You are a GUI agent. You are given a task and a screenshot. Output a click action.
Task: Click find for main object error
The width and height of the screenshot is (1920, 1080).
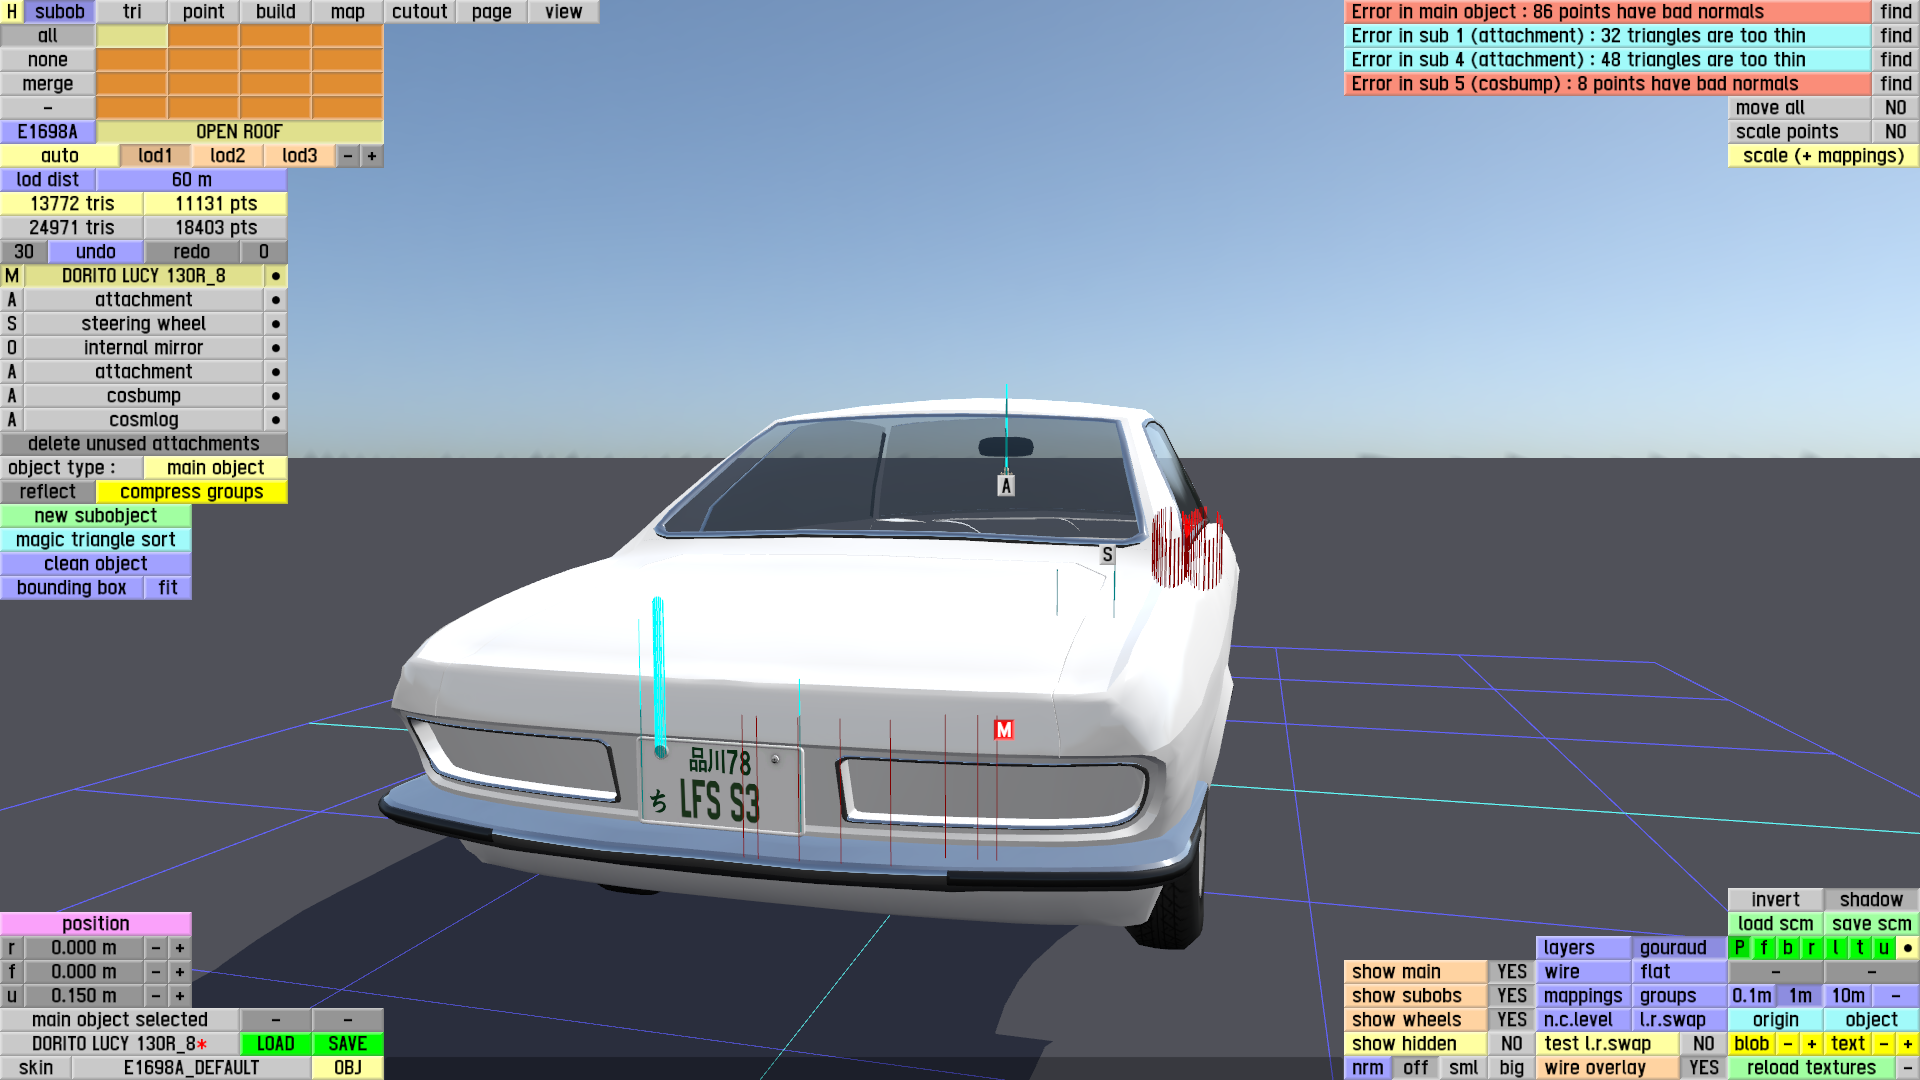(x=1895, y=12)
